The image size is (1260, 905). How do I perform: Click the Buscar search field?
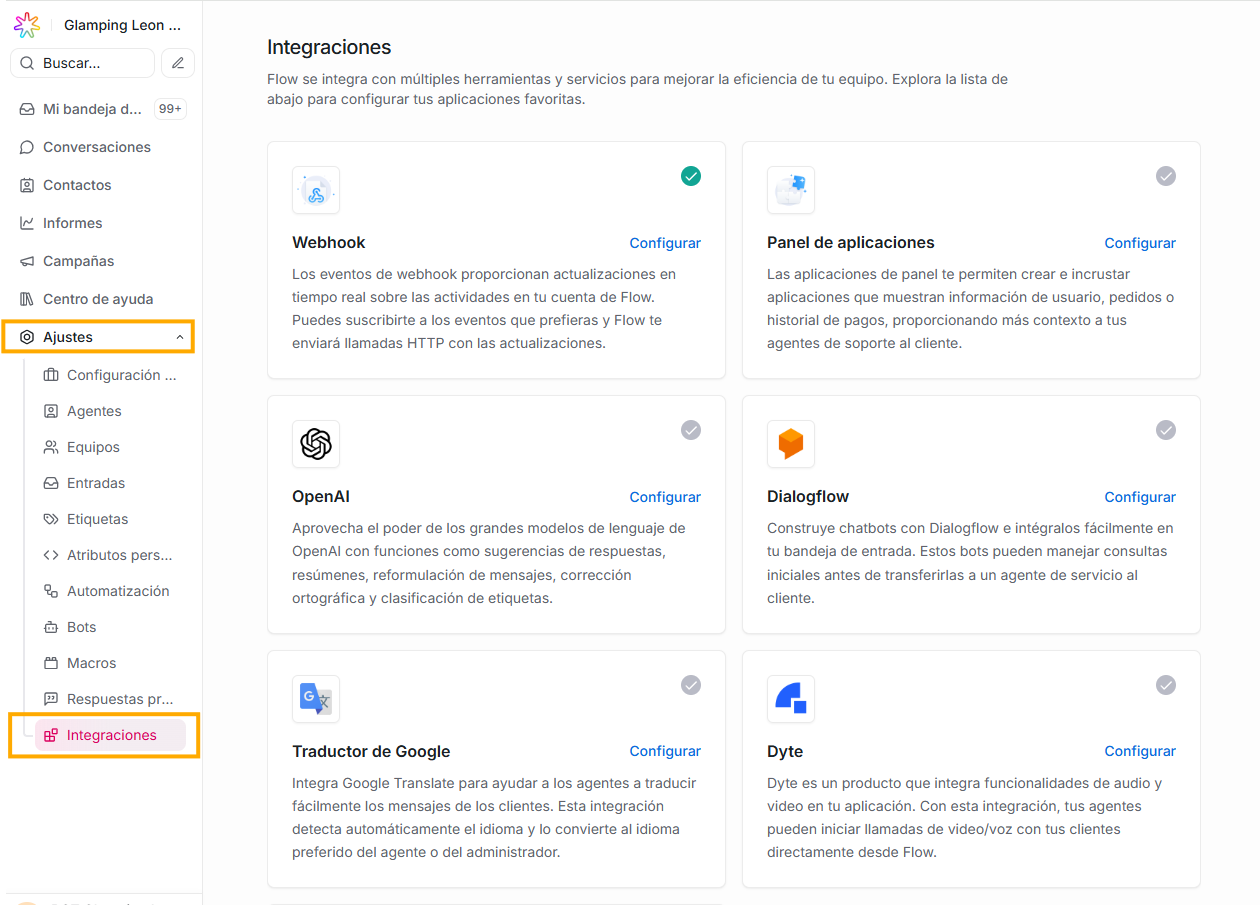click(x=83, y=63)
